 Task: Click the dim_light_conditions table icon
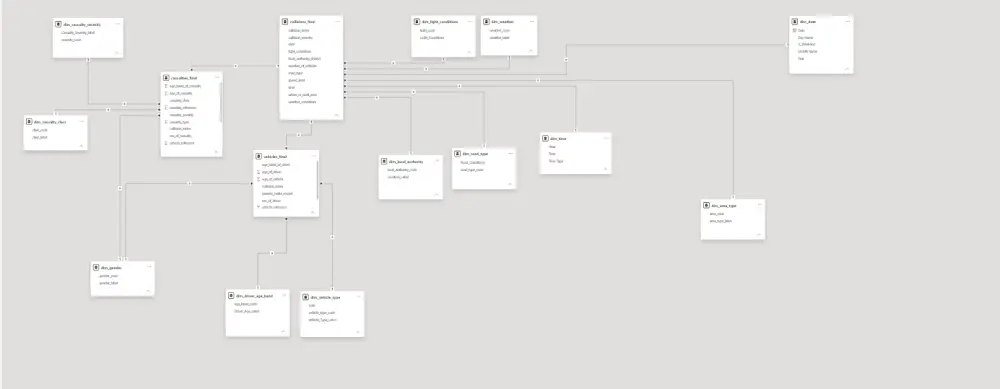pos(417,22)
